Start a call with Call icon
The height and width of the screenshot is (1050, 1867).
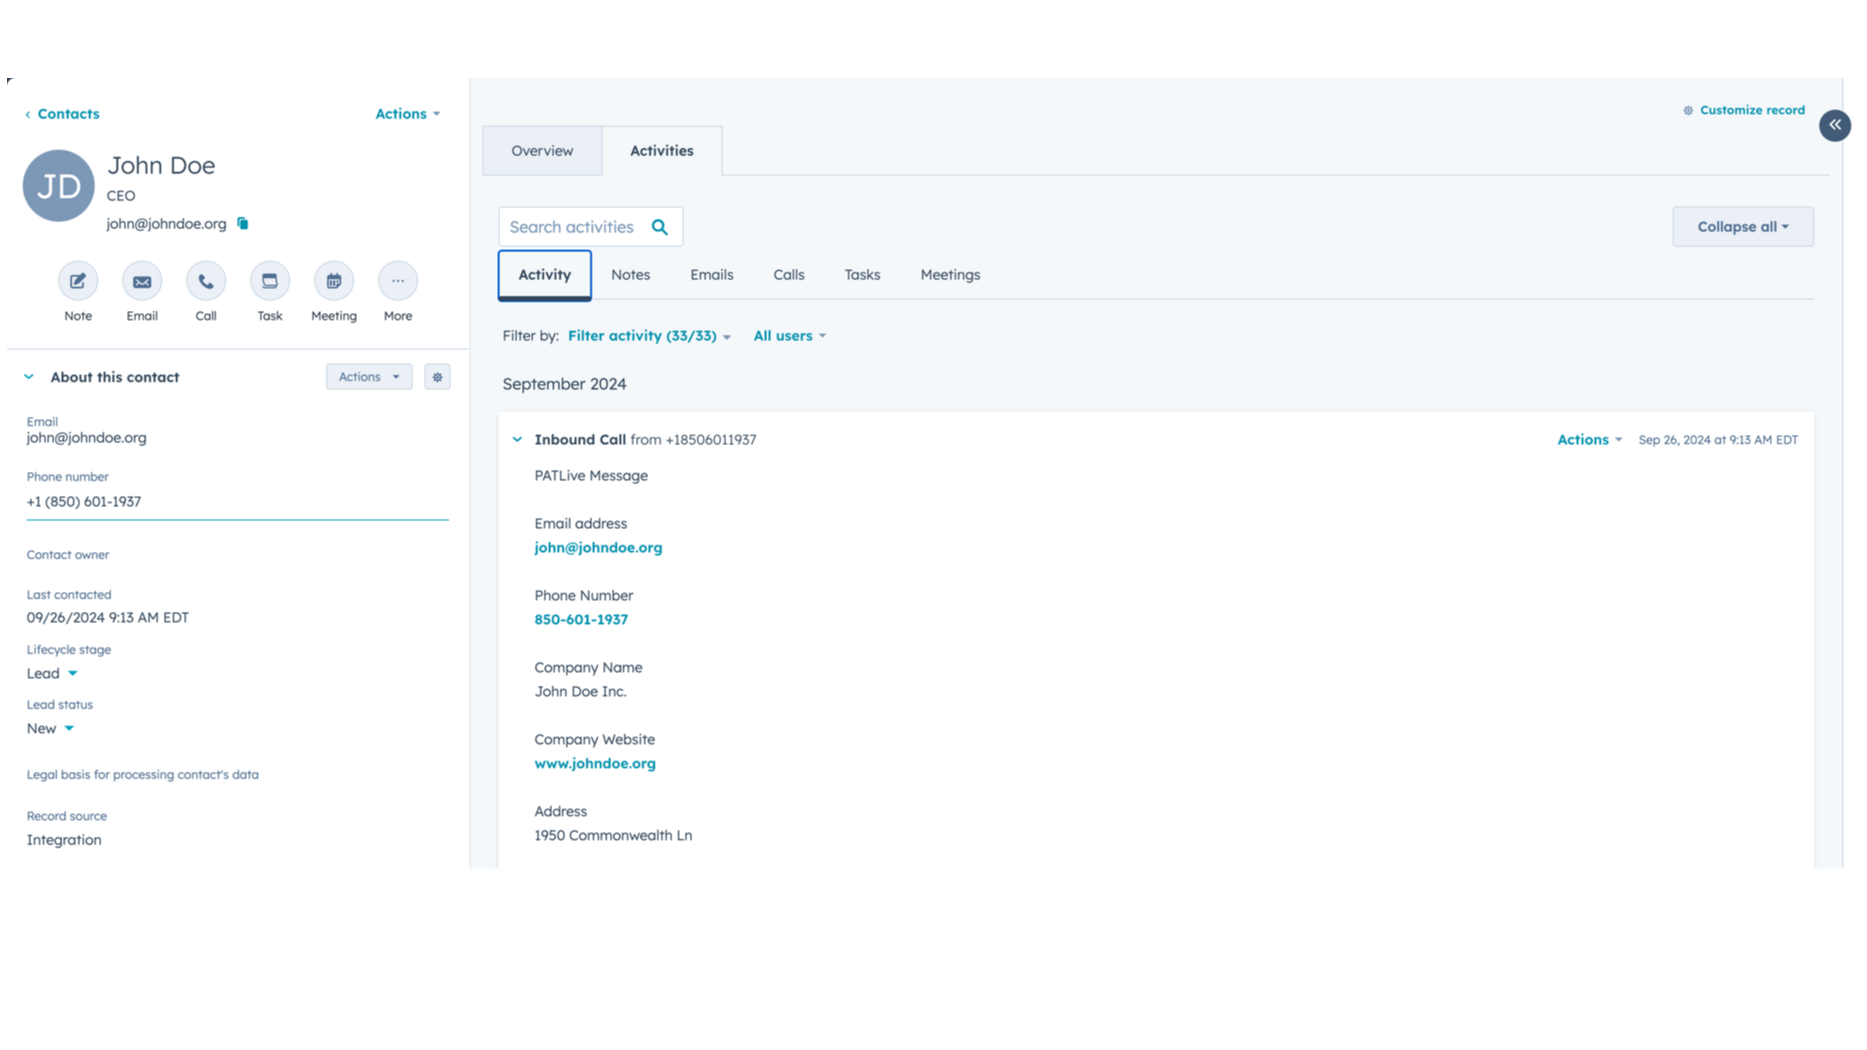pos(206,281)
